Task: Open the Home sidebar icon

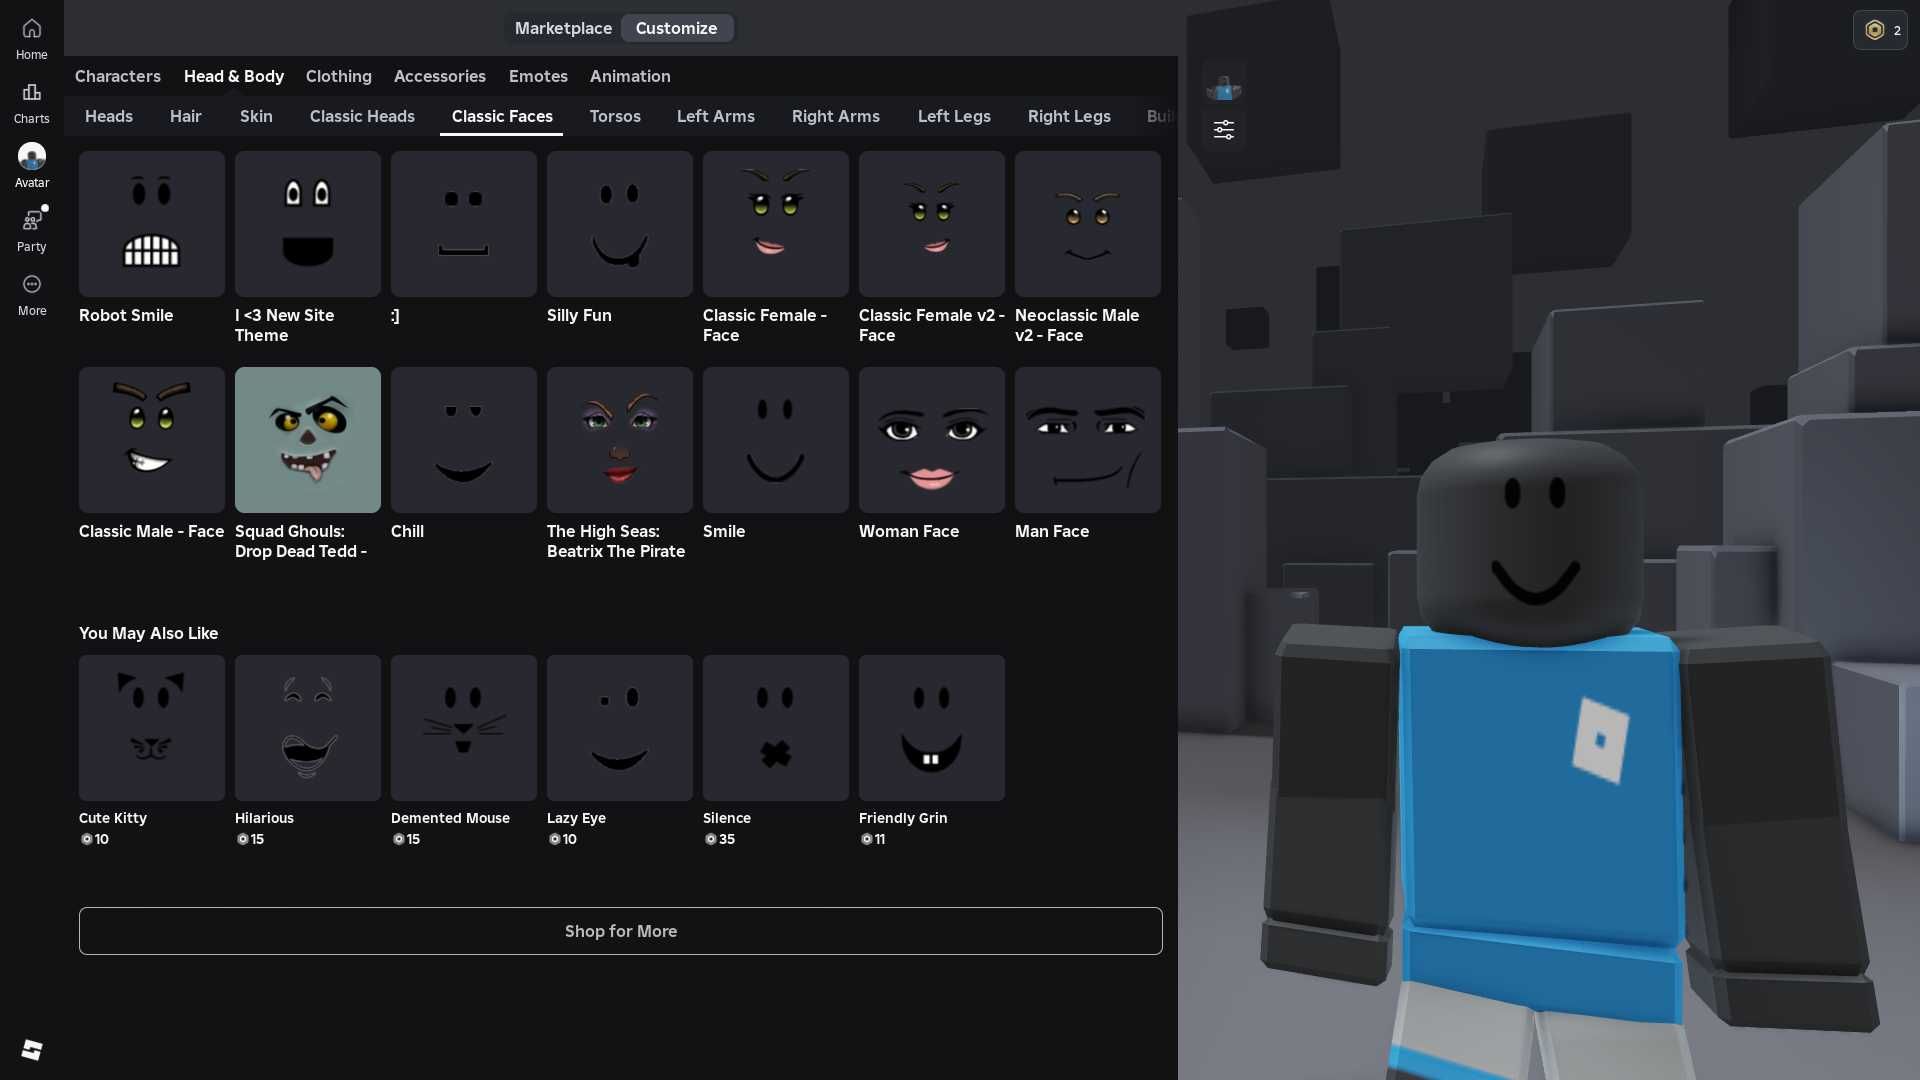Action: pos(31,39)
